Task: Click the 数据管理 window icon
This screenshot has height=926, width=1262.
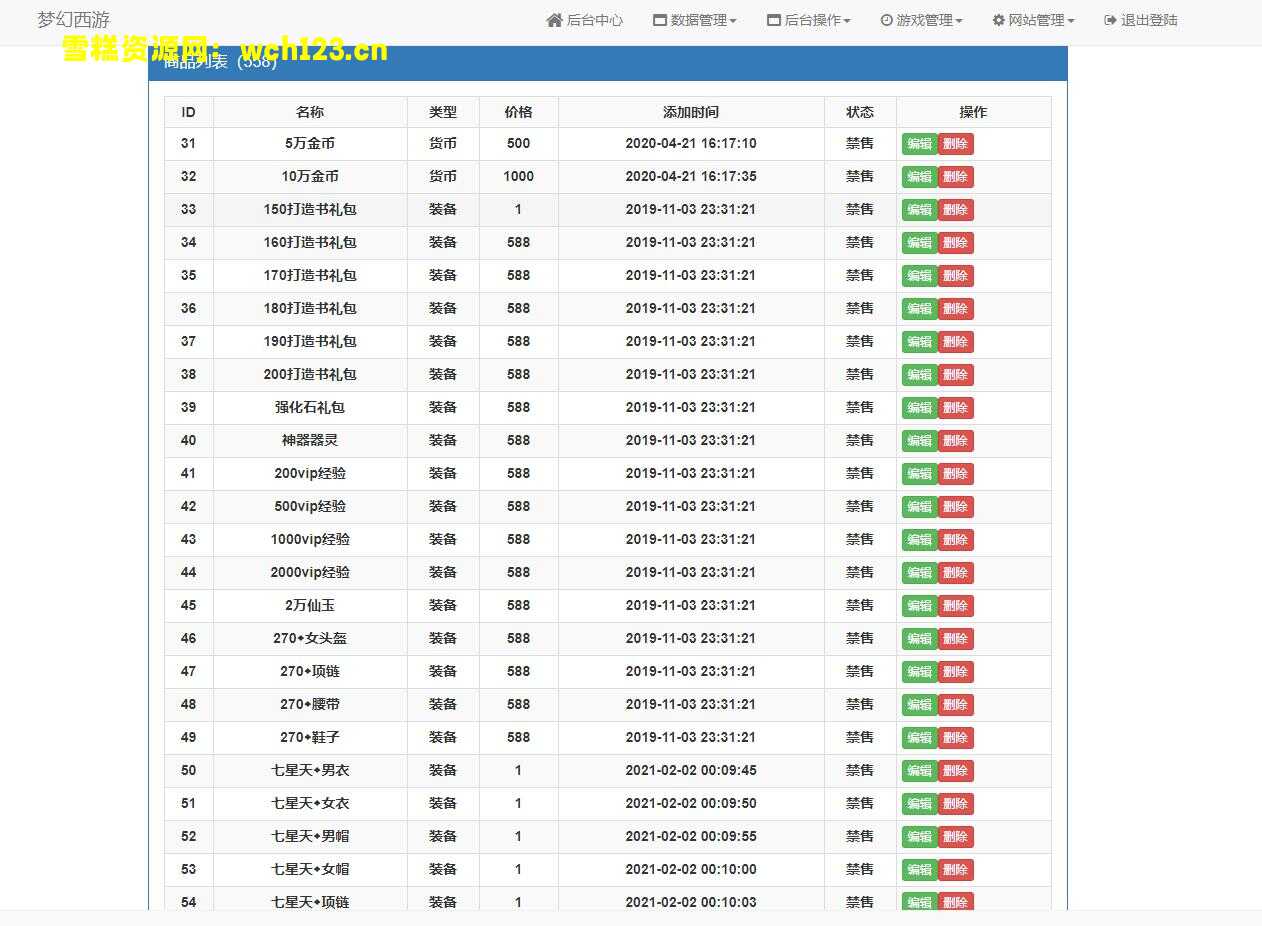Action: (660, 20)
